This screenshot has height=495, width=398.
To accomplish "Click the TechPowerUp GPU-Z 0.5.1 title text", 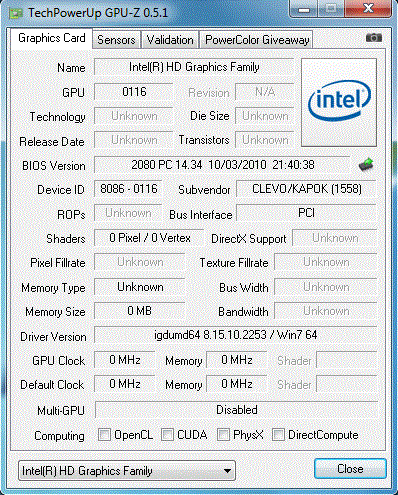I will coord(98,13).
